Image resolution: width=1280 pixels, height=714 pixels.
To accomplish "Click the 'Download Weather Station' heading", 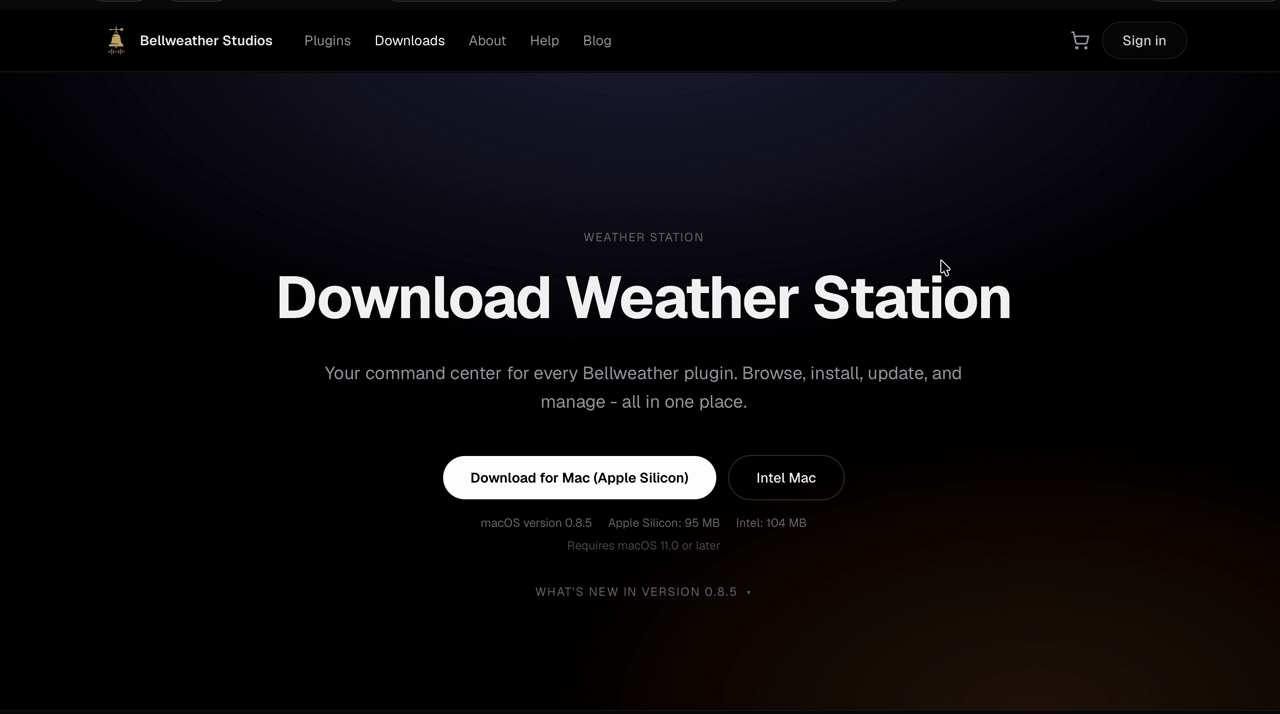I will pyautogui.click(x=643, y=298).
